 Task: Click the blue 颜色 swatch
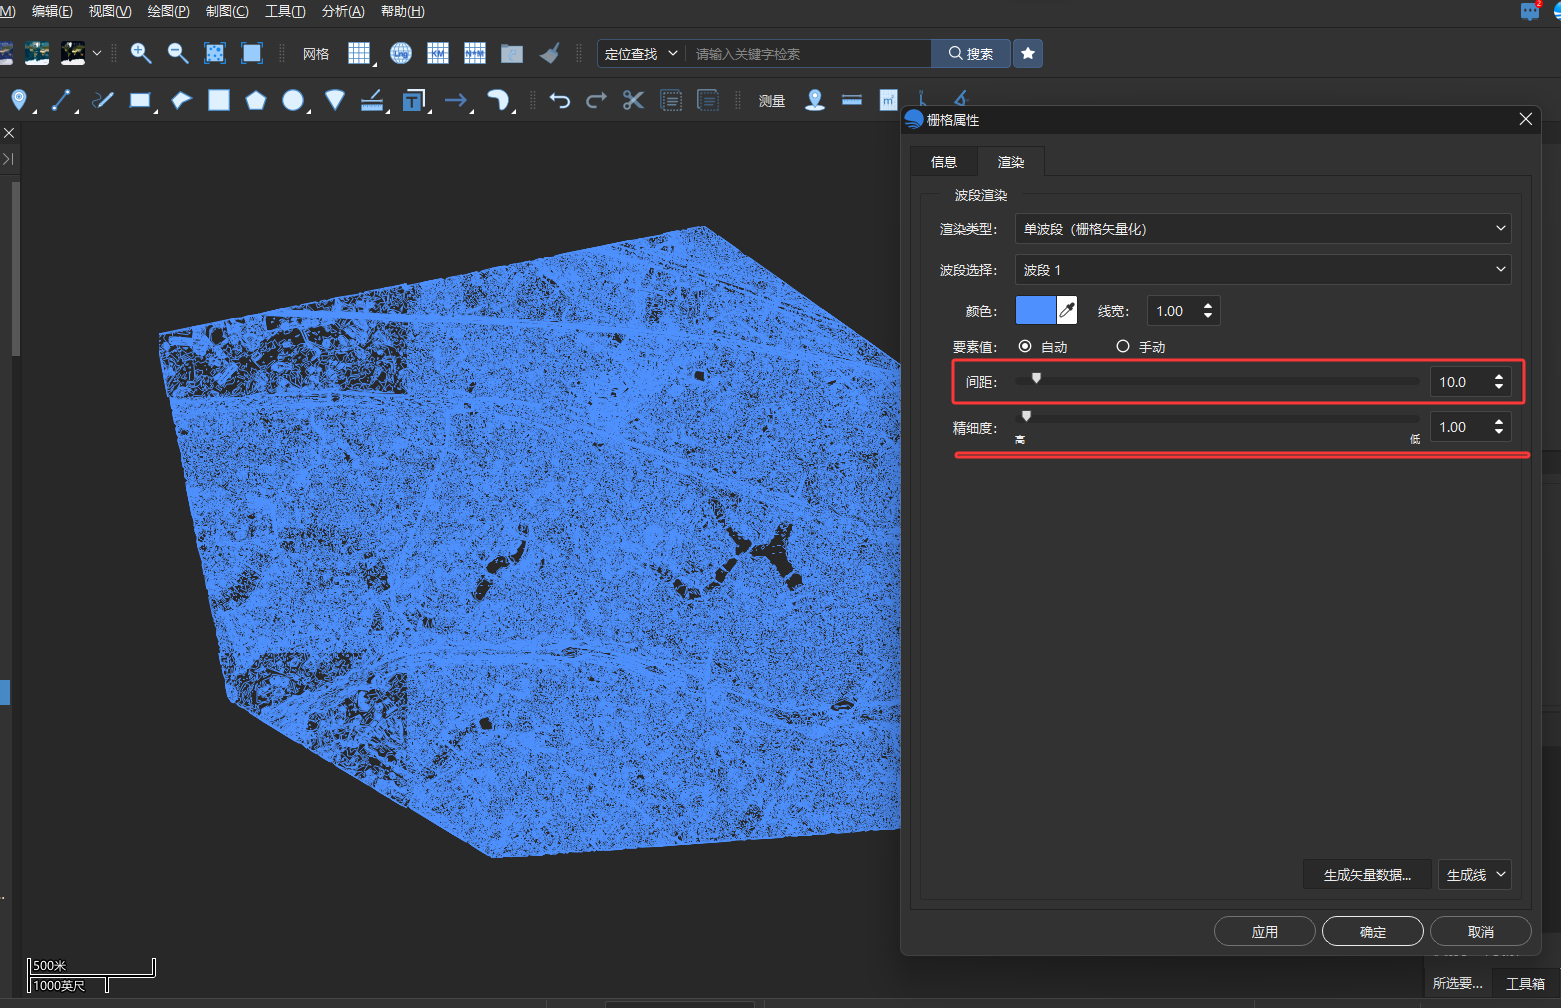click(x=1036, y=311)
